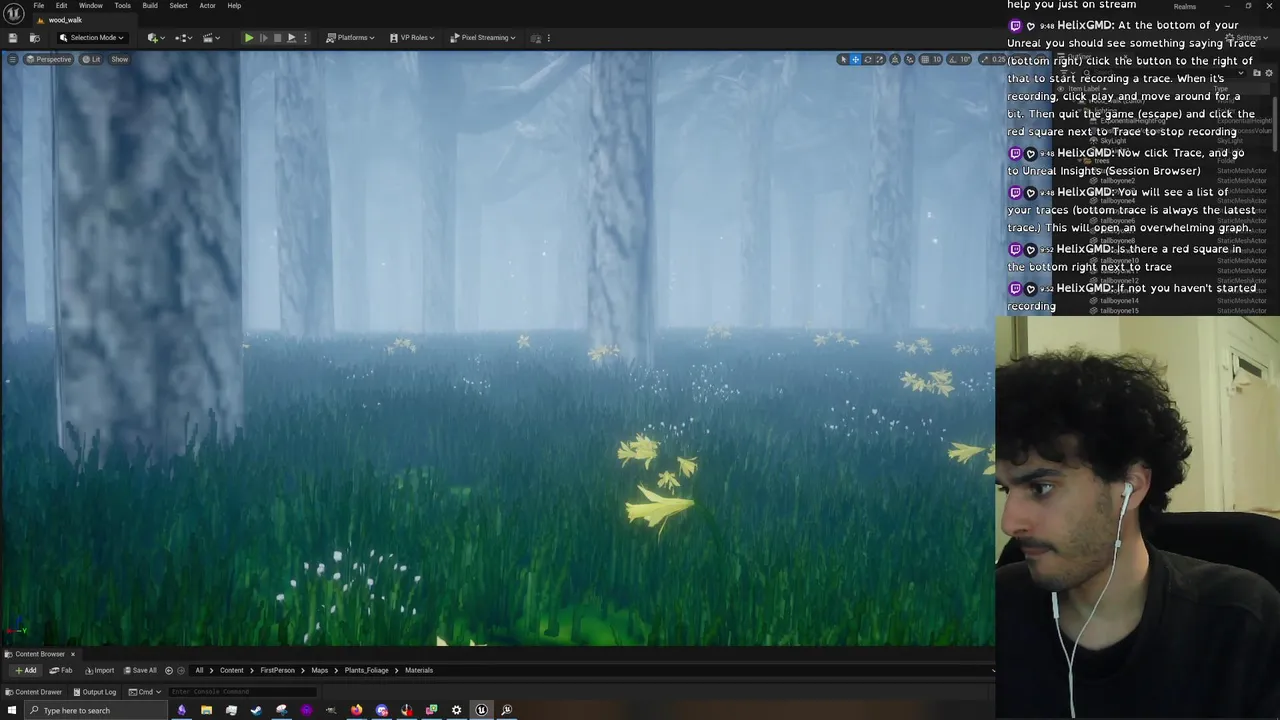1280x720 pixels.
Task: Open the Output Log
Action: [95, 692]
